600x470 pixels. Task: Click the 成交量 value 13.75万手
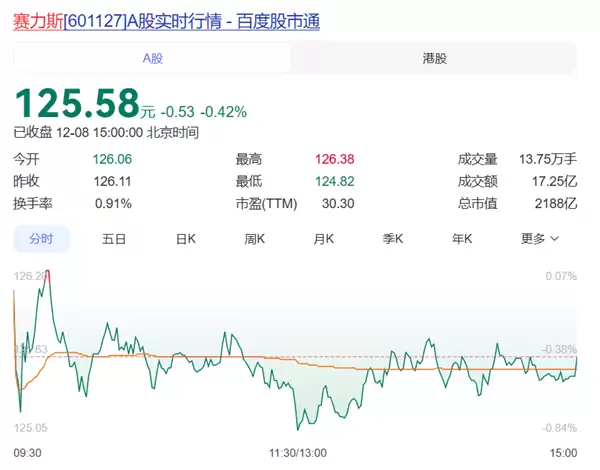548,159
